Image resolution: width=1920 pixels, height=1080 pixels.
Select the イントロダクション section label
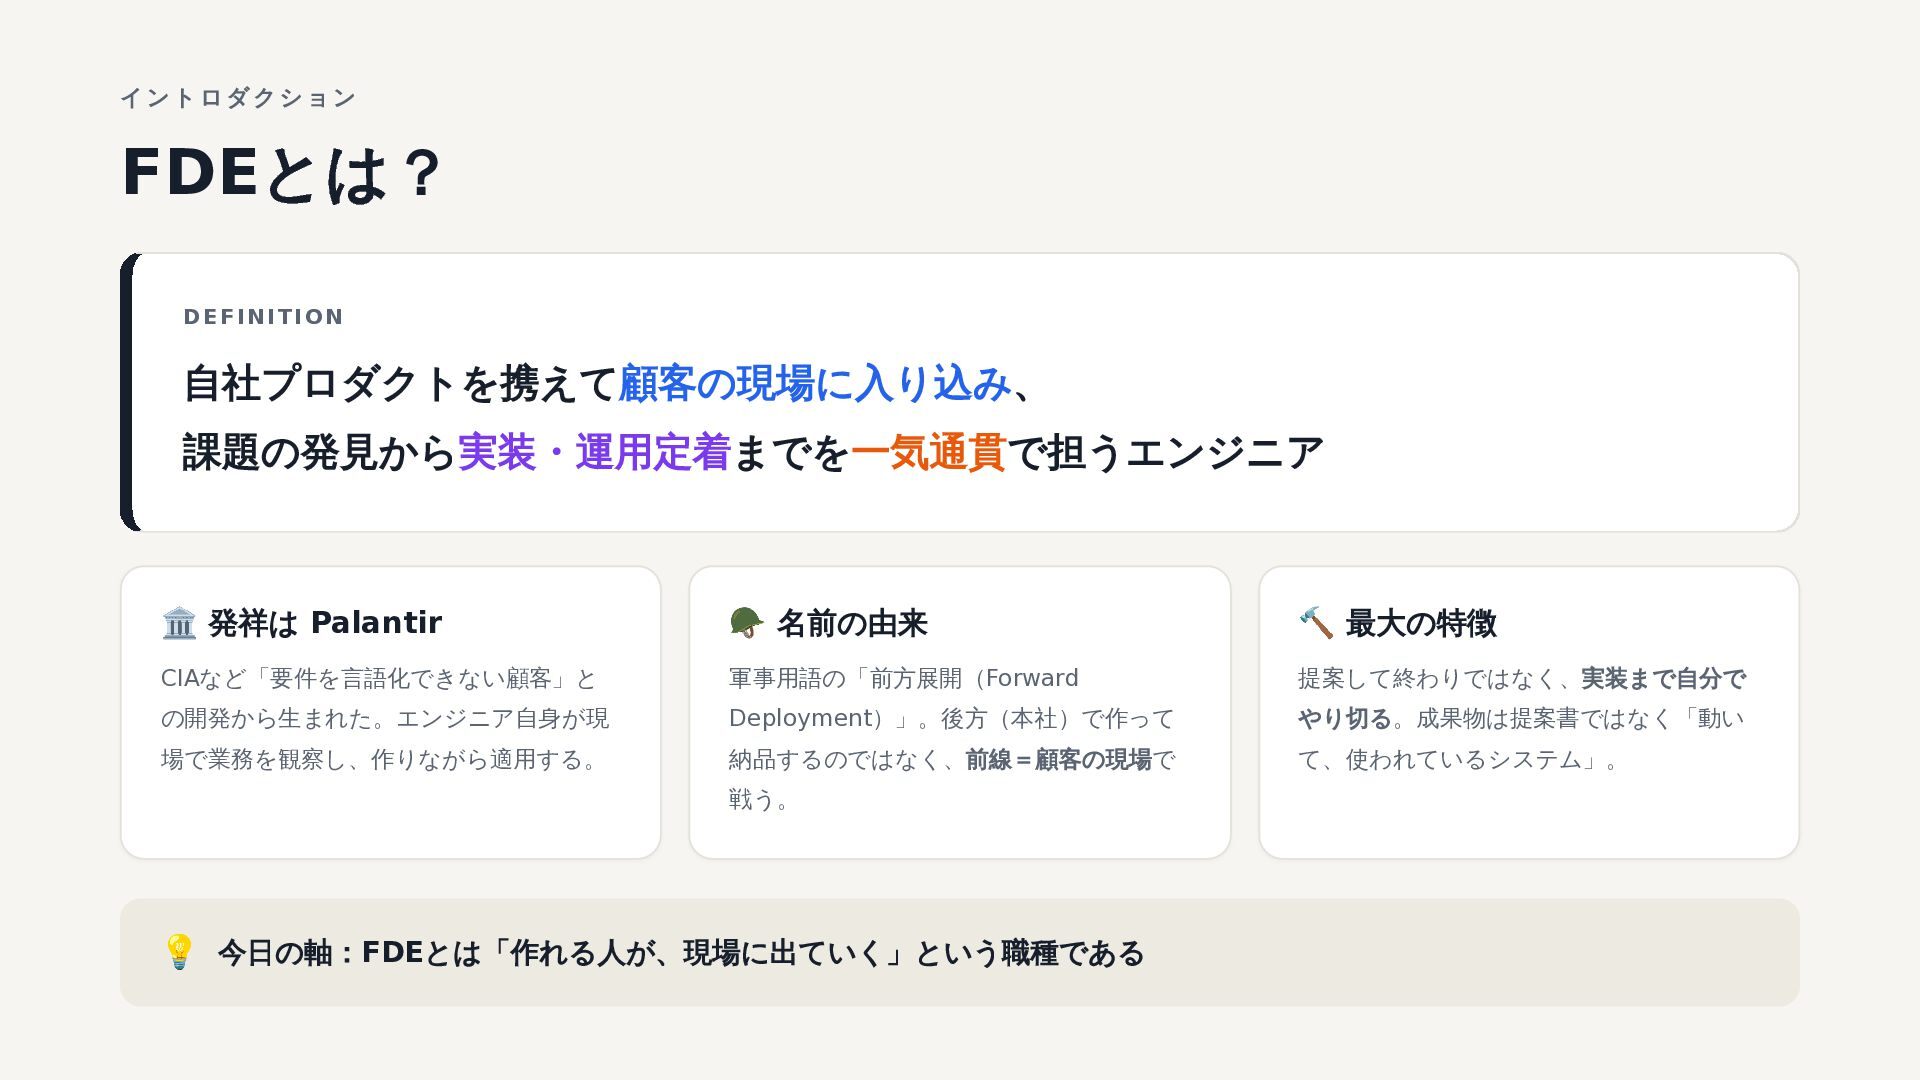click(238, 98)
